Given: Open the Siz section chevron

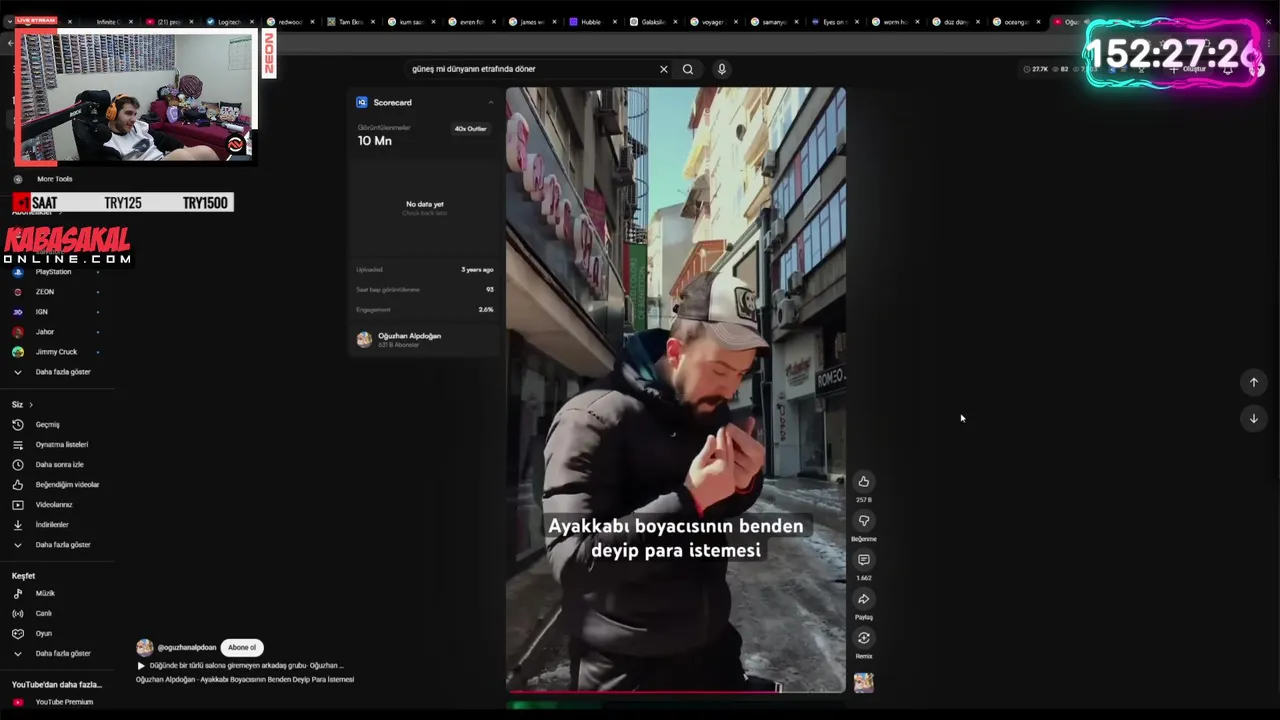Looking at the screenshot, I should [31, 405].
